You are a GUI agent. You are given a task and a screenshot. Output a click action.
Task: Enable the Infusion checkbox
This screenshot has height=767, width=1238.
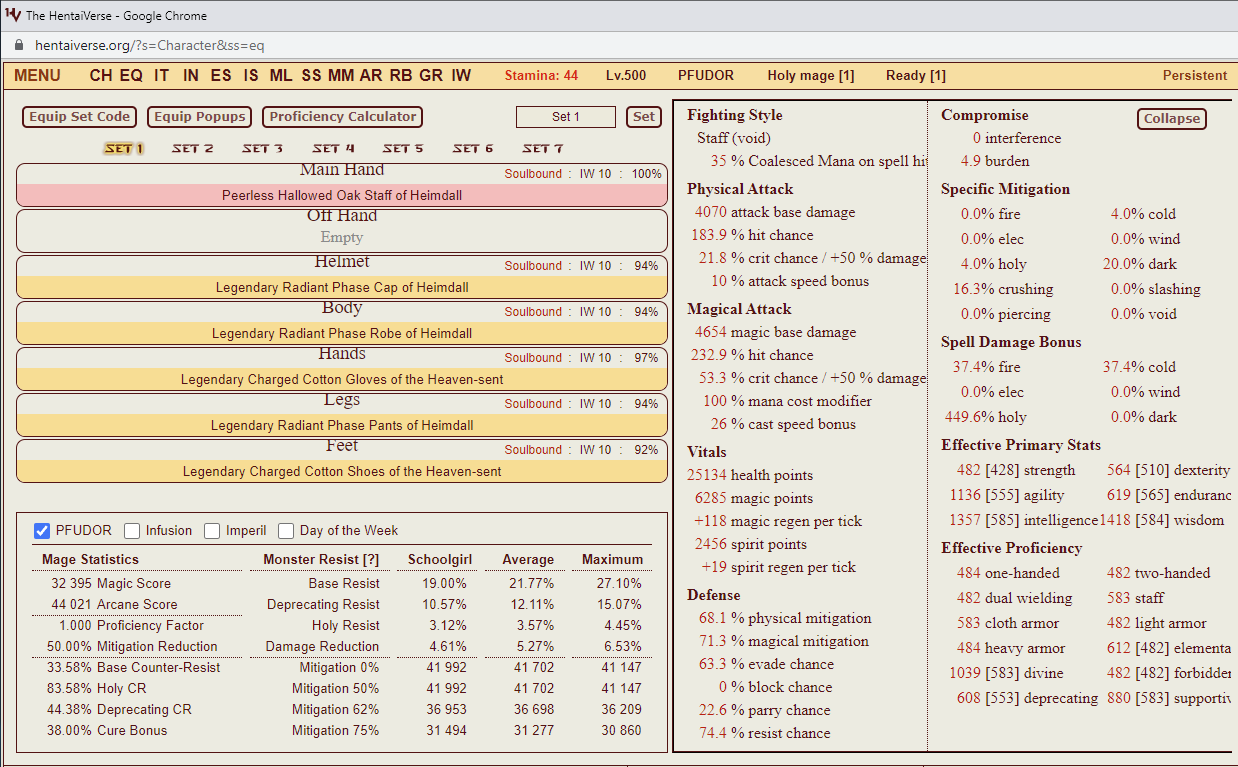(x=132, y=531)
